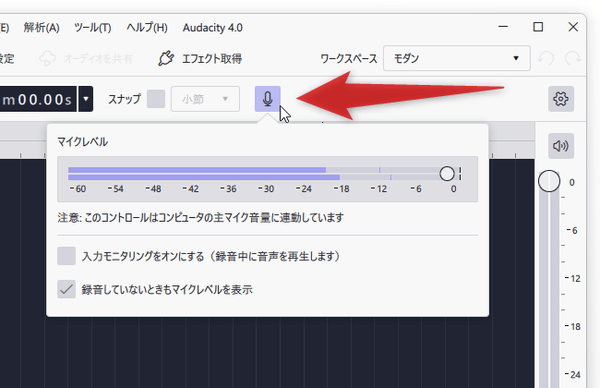This screenshot has height=388, width=600.
Task: Click the エフェクト取得 plug button
Action: point(200,59)
